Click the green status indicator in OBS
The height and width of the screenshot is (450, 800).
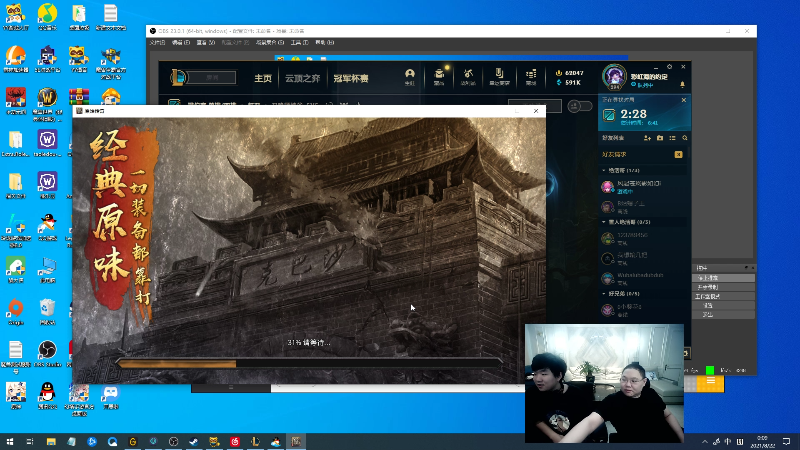point(710,370)
